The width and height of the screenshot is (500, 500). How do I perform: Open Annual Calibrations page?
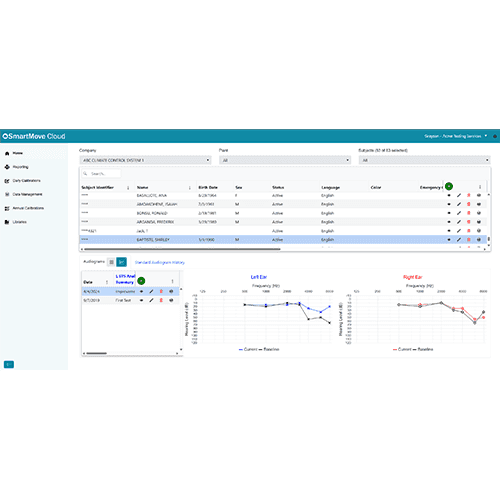(x=28, y=208)
